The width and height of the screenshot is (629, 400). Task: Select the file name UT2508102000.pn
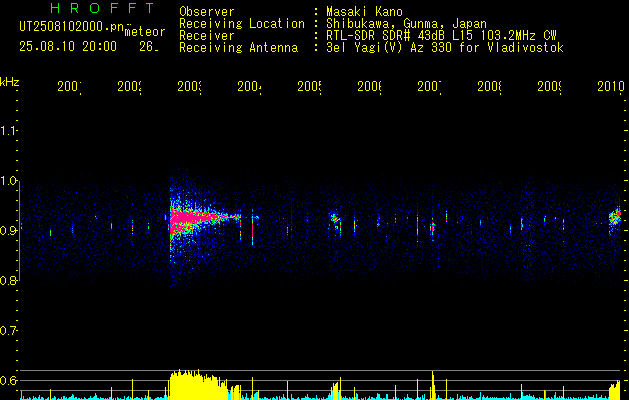pyautogui.click(x=72, y=27)
